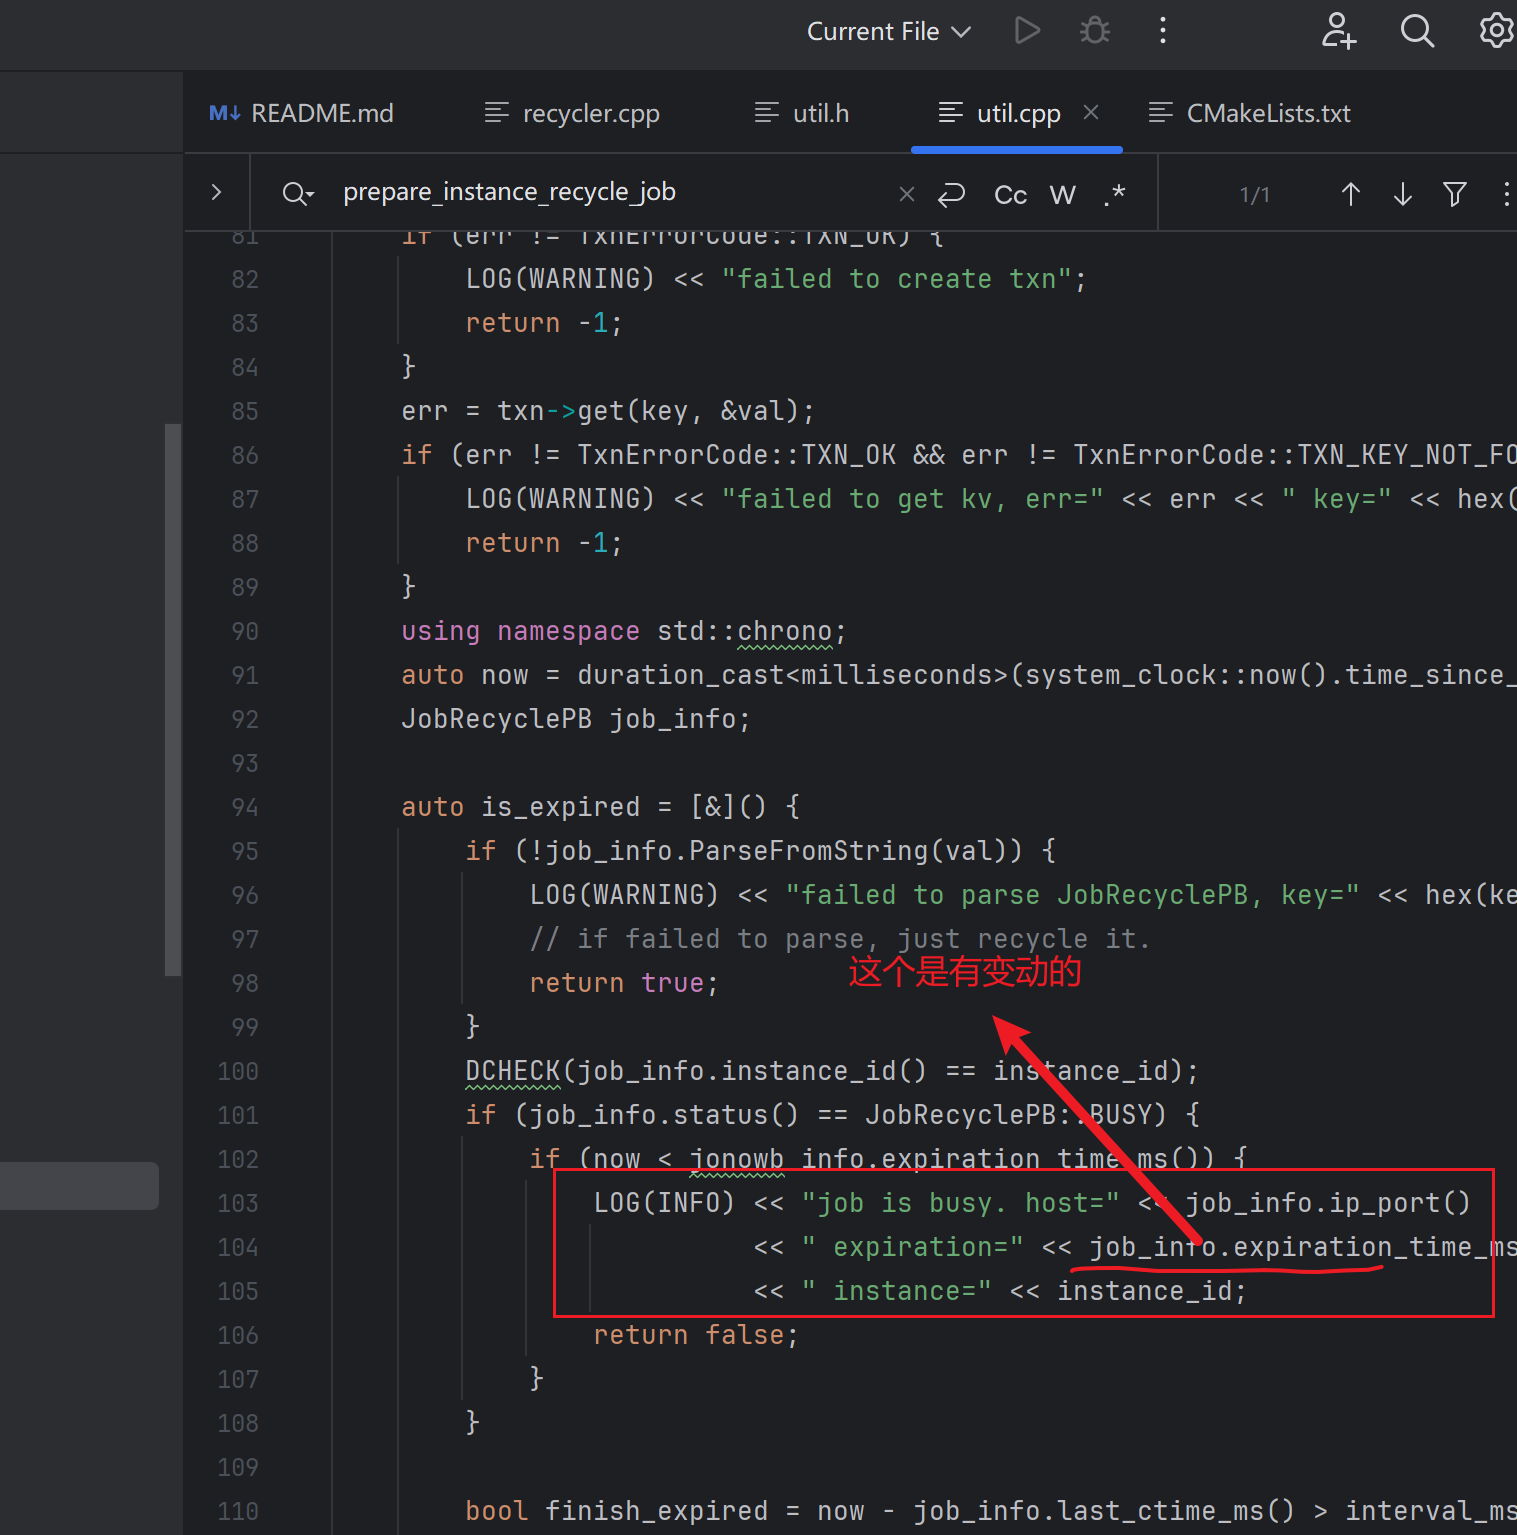Start debugging with the bug icon
The height and width of the screenshot is (1535, 1517).
[1095, 31]
